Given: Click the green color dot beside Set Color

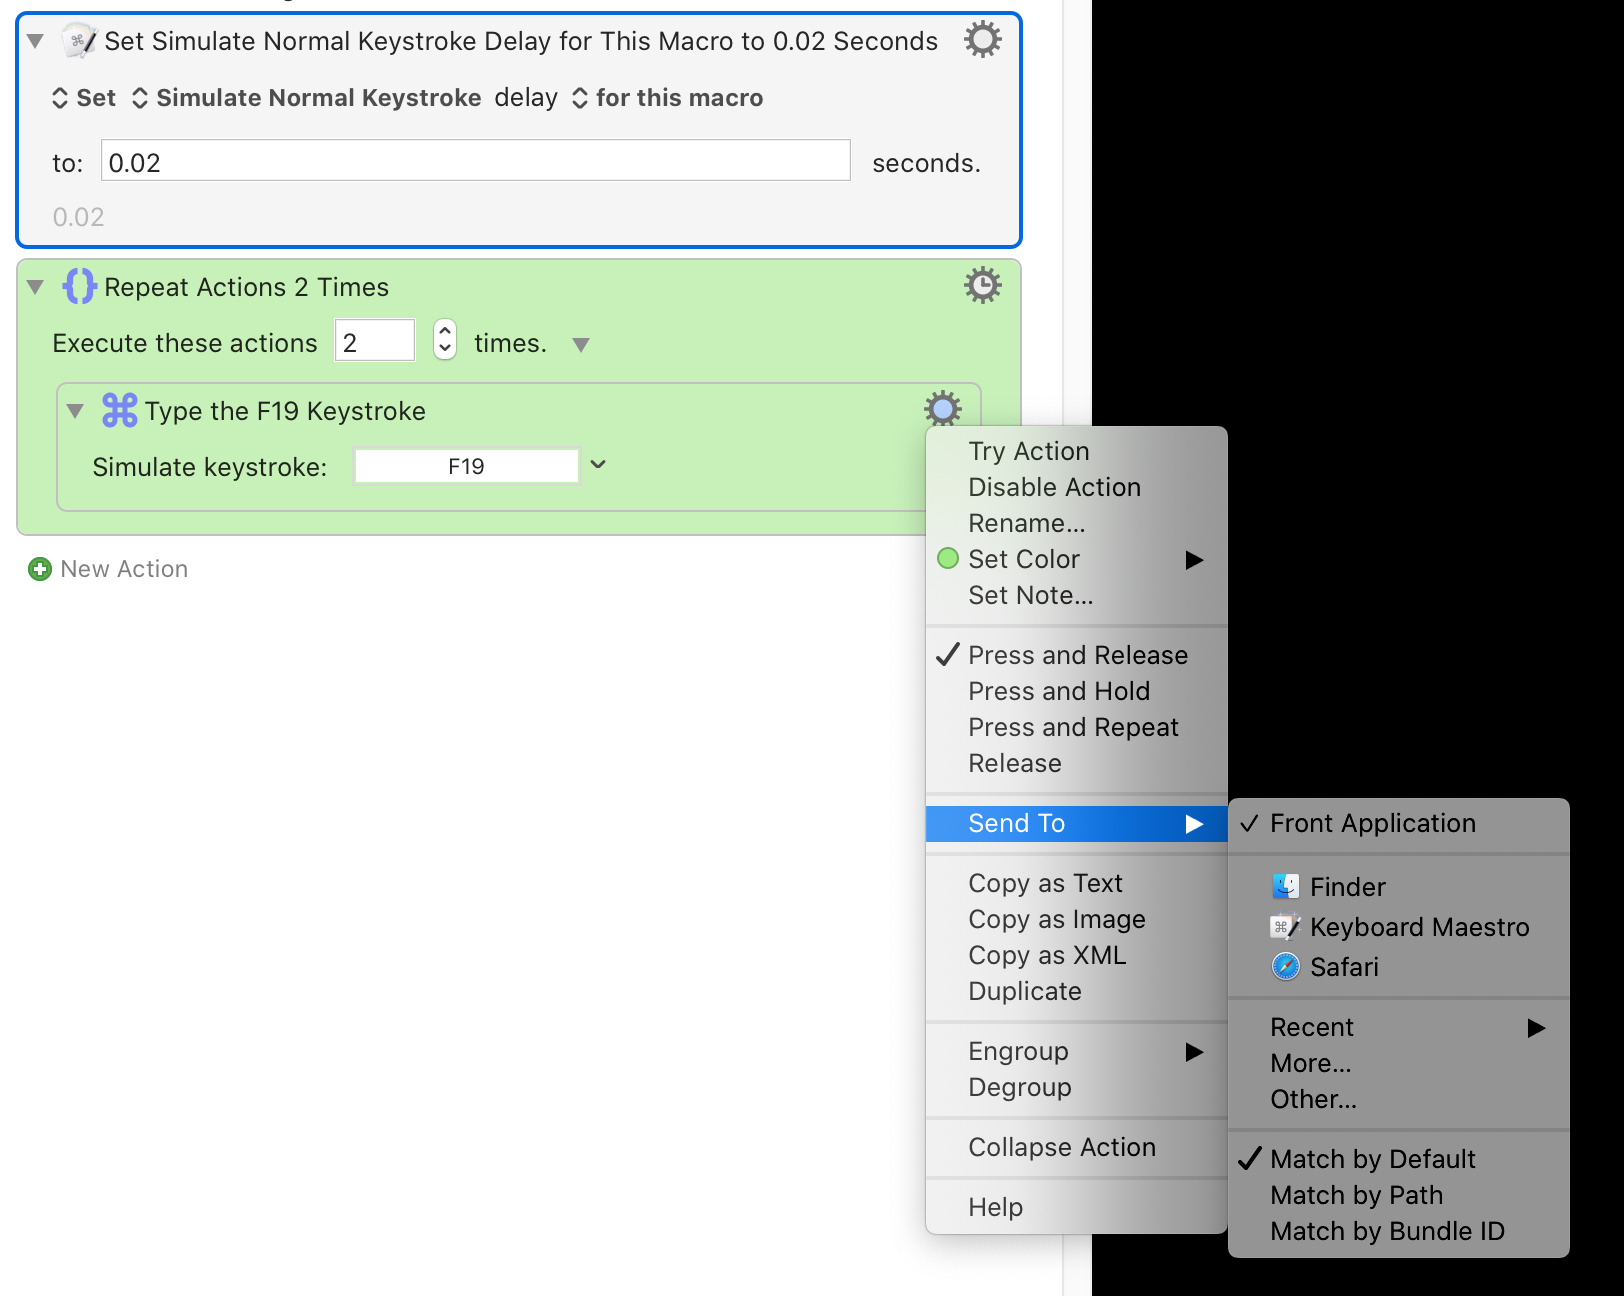Looking at the screenshot, I should 948,558.
